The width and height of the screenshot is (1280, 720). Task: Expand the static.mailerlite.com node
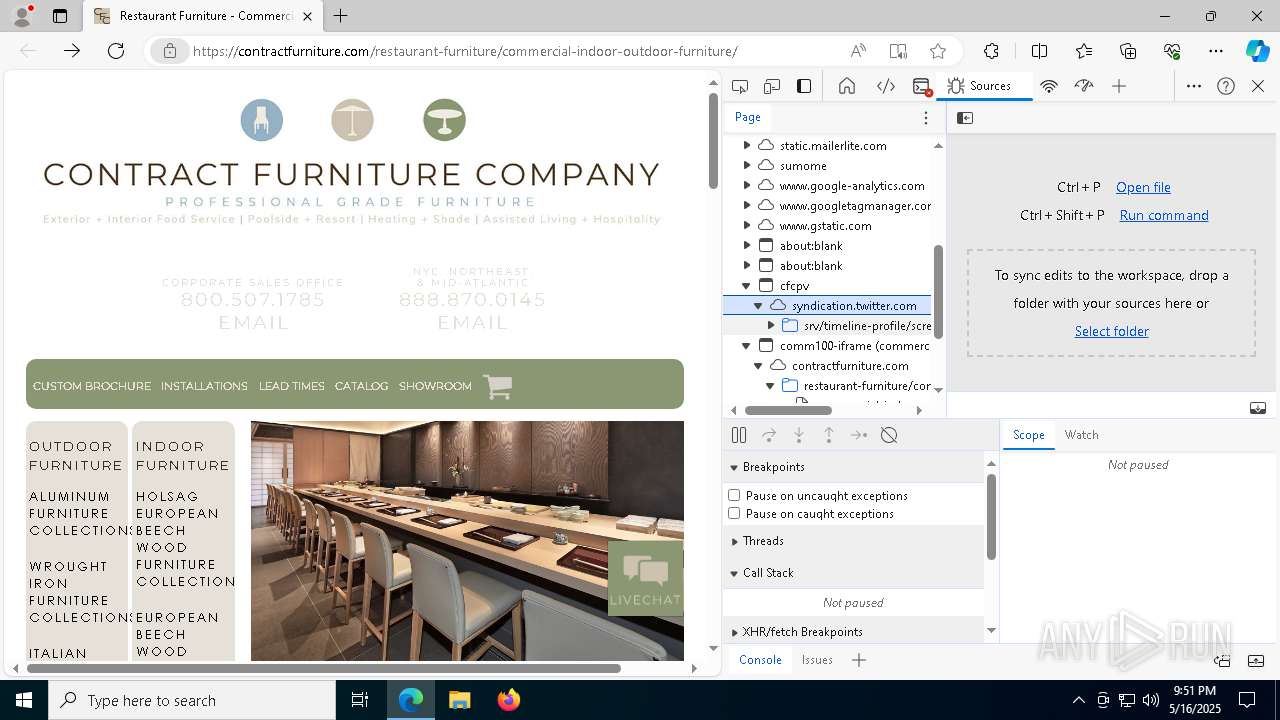click(x=747, y=146)
